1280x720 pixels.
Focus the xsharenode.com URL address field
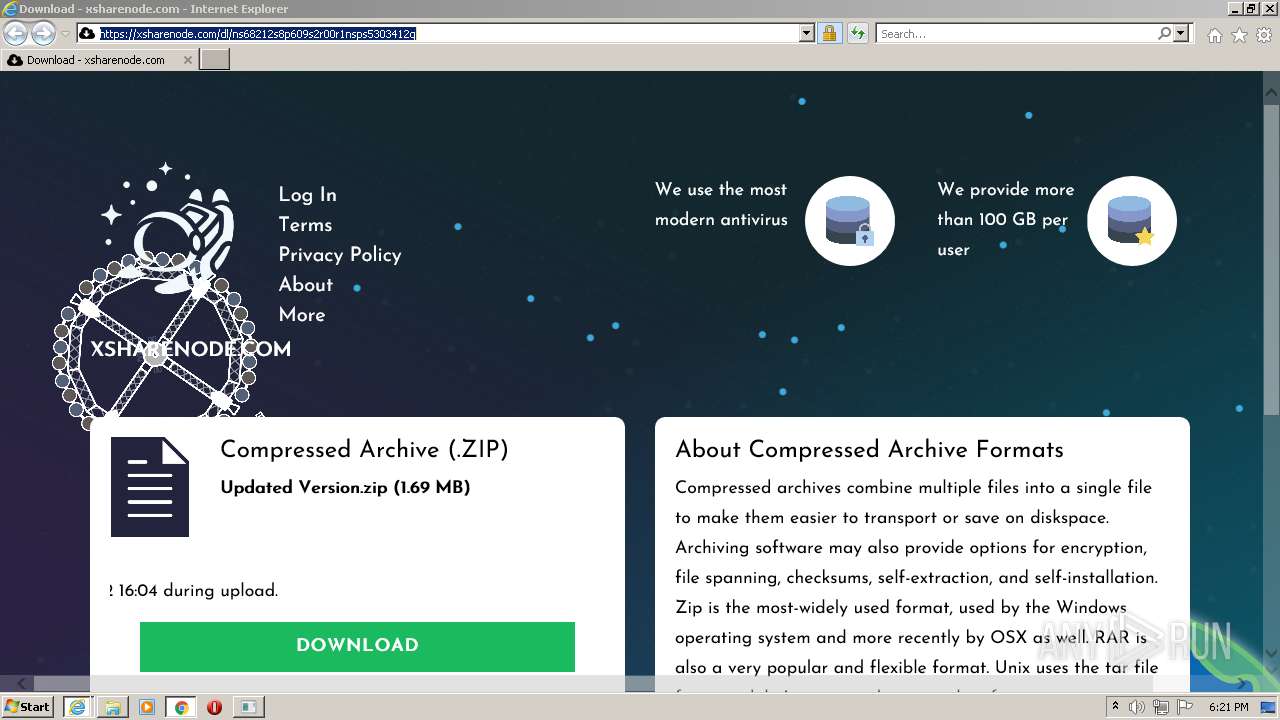(x=447, y=33)
